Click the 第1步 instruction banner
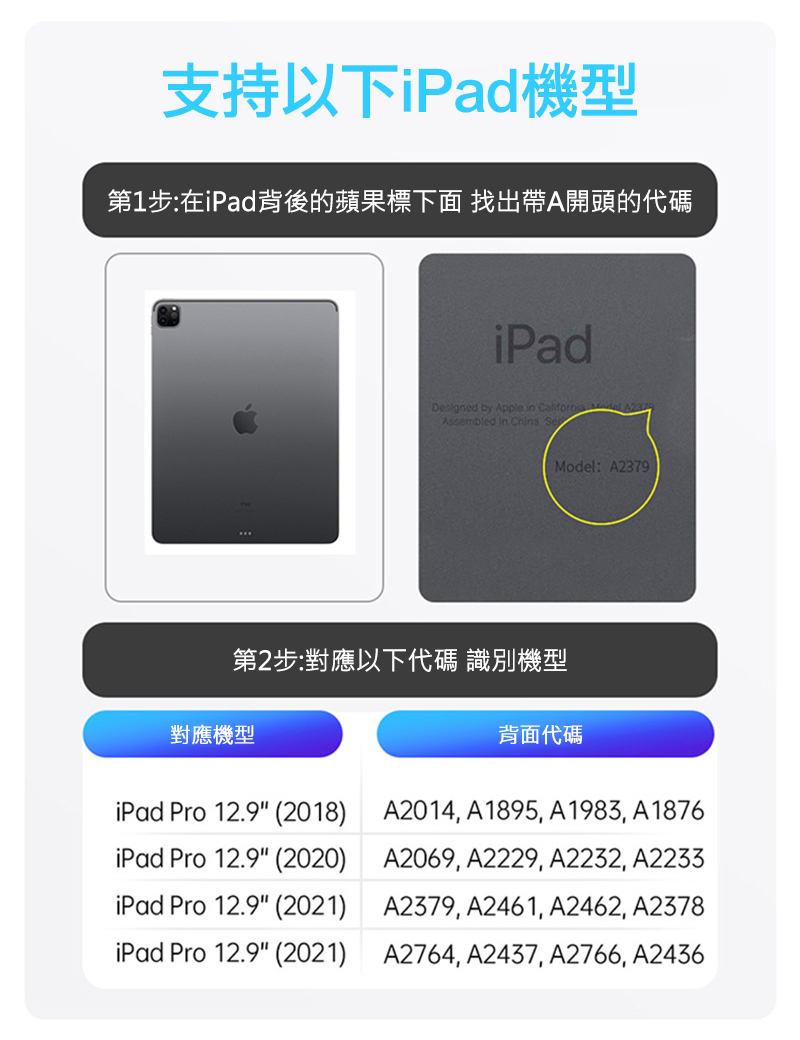Screen dimensions: 800x1040 coord(400,200)
